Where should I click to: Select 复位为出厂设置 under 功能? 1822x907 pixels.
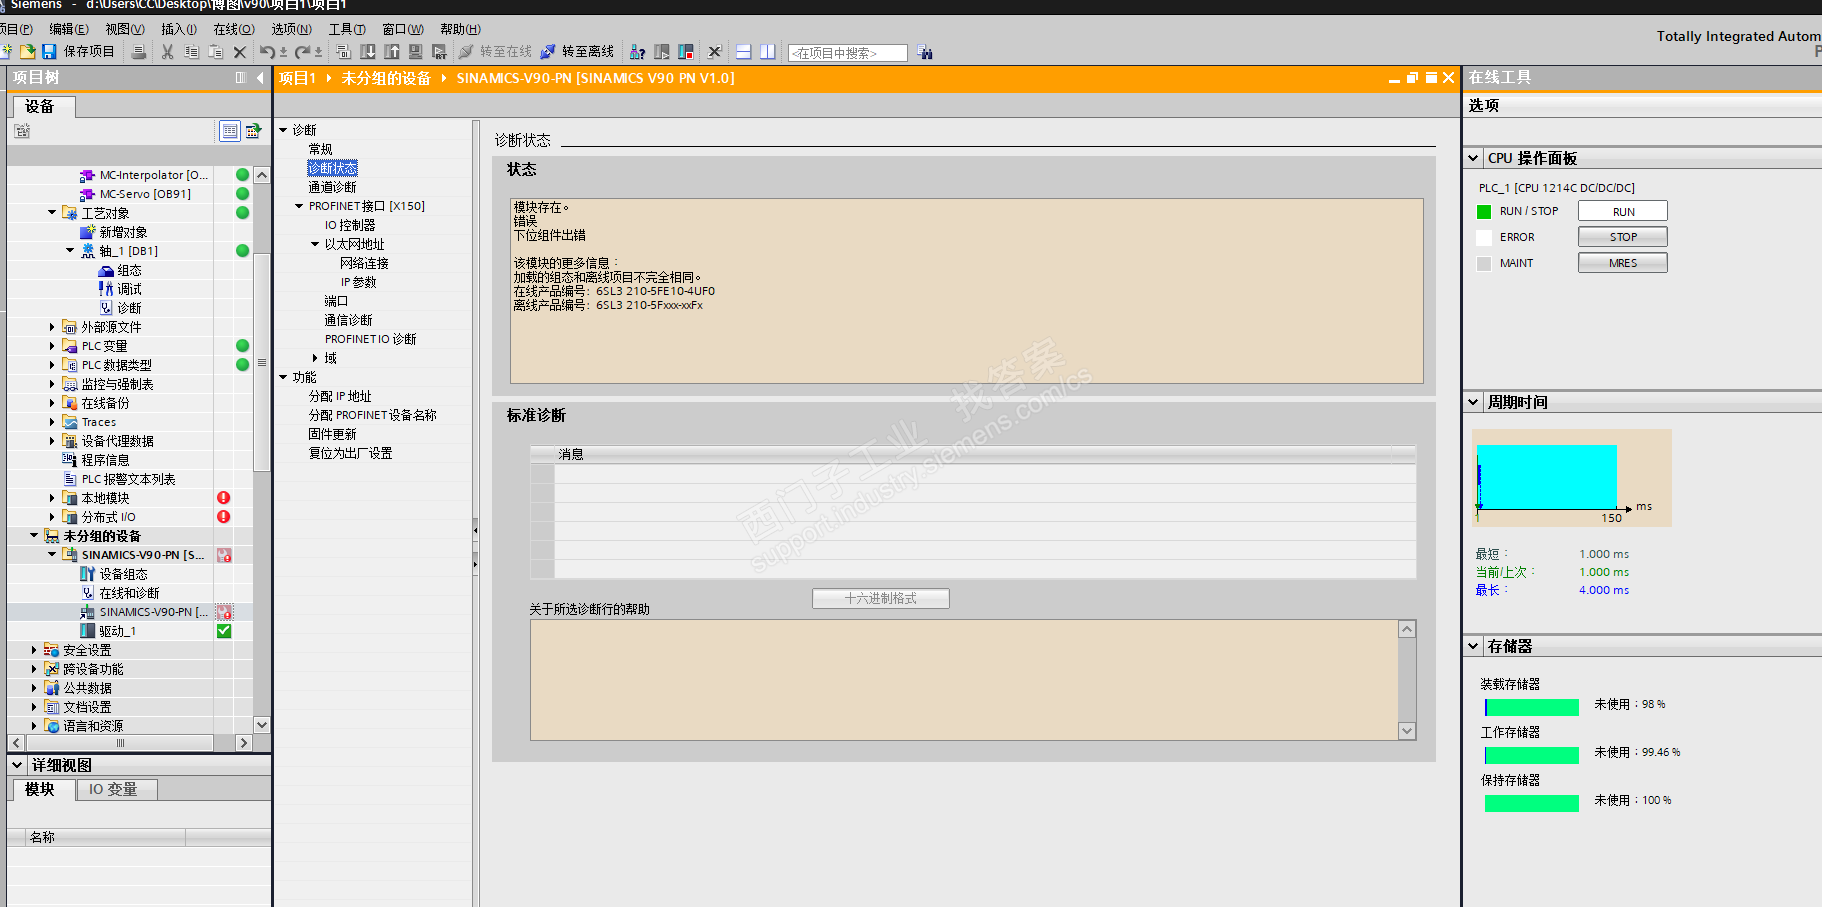[x=350, y=453]
